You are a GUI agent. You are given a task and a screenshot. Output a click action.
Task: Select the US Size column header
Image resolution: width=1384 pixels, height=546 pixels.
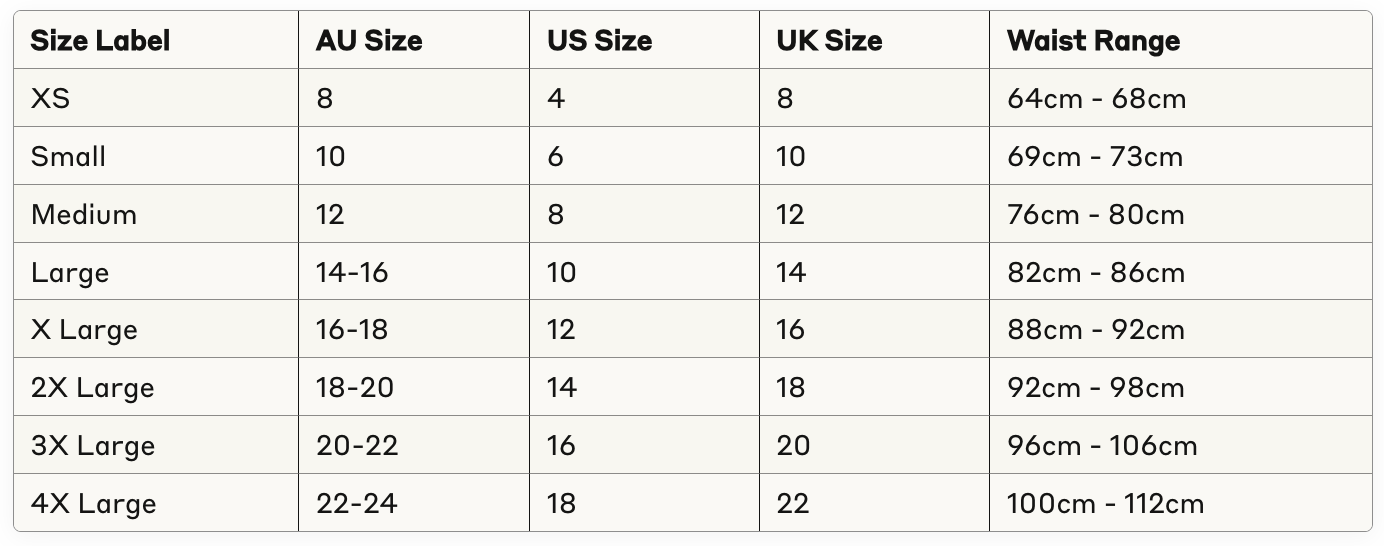point(599,41)
